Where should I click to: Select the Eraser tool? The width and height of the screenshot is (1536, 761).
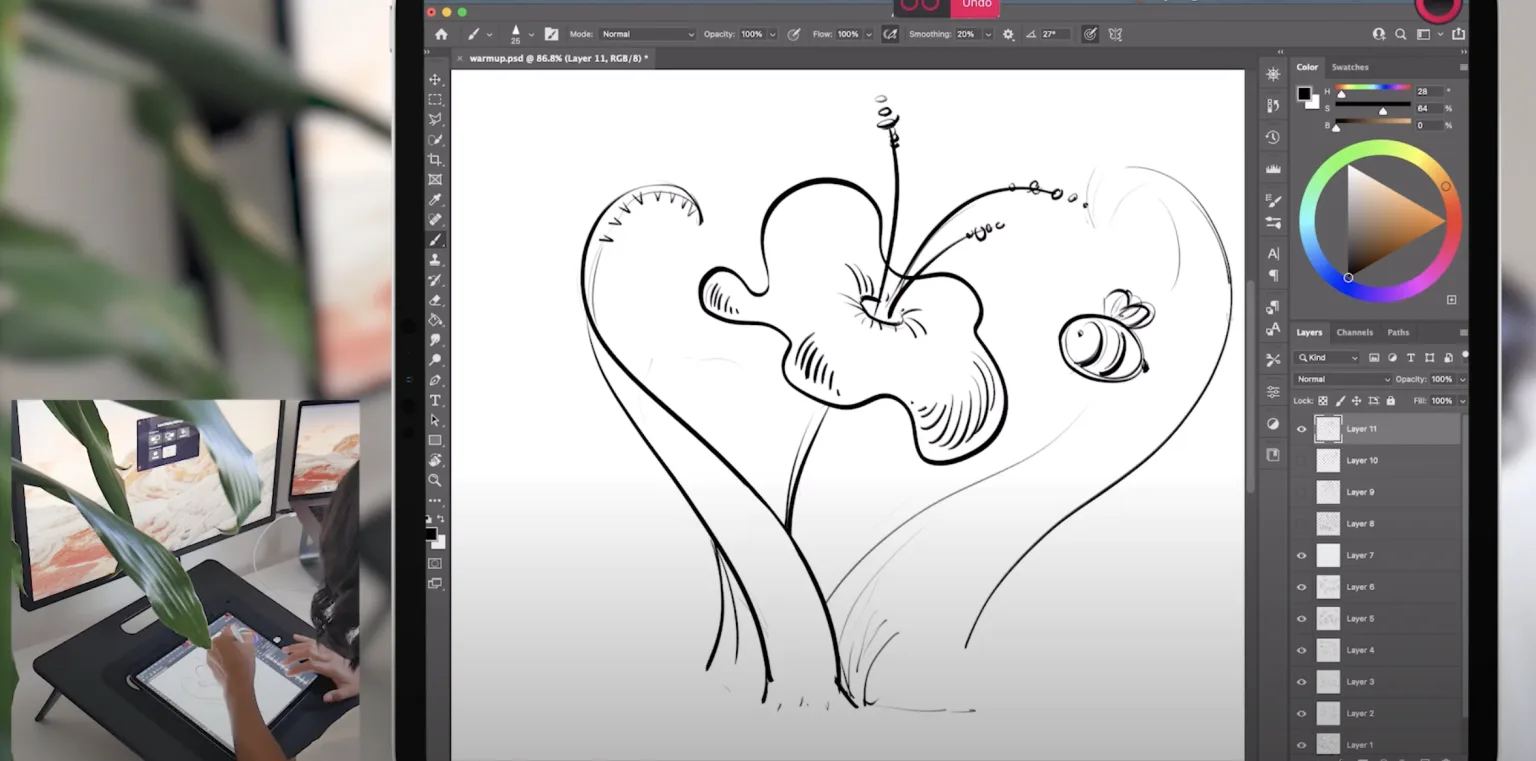435,300
